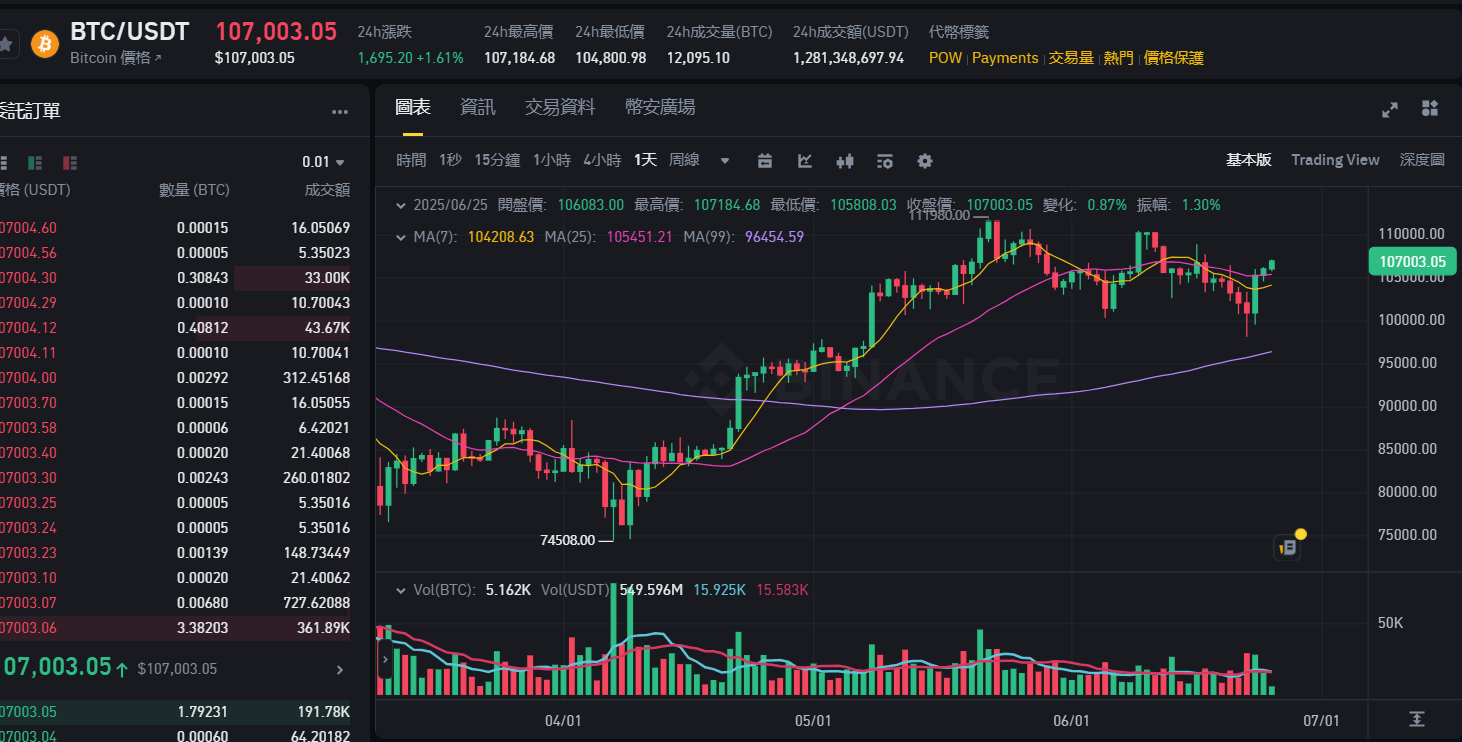Open the Bitcoin 價格 link
The image size is (1462, 742).
116,58
